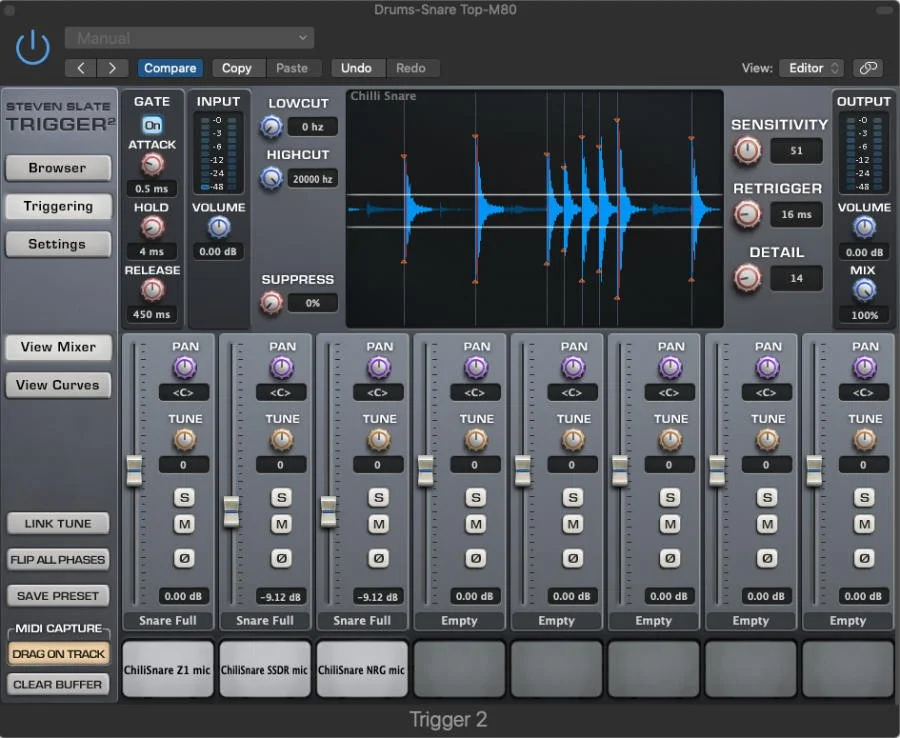Solo the first Snare Full channel

[184, 497]
